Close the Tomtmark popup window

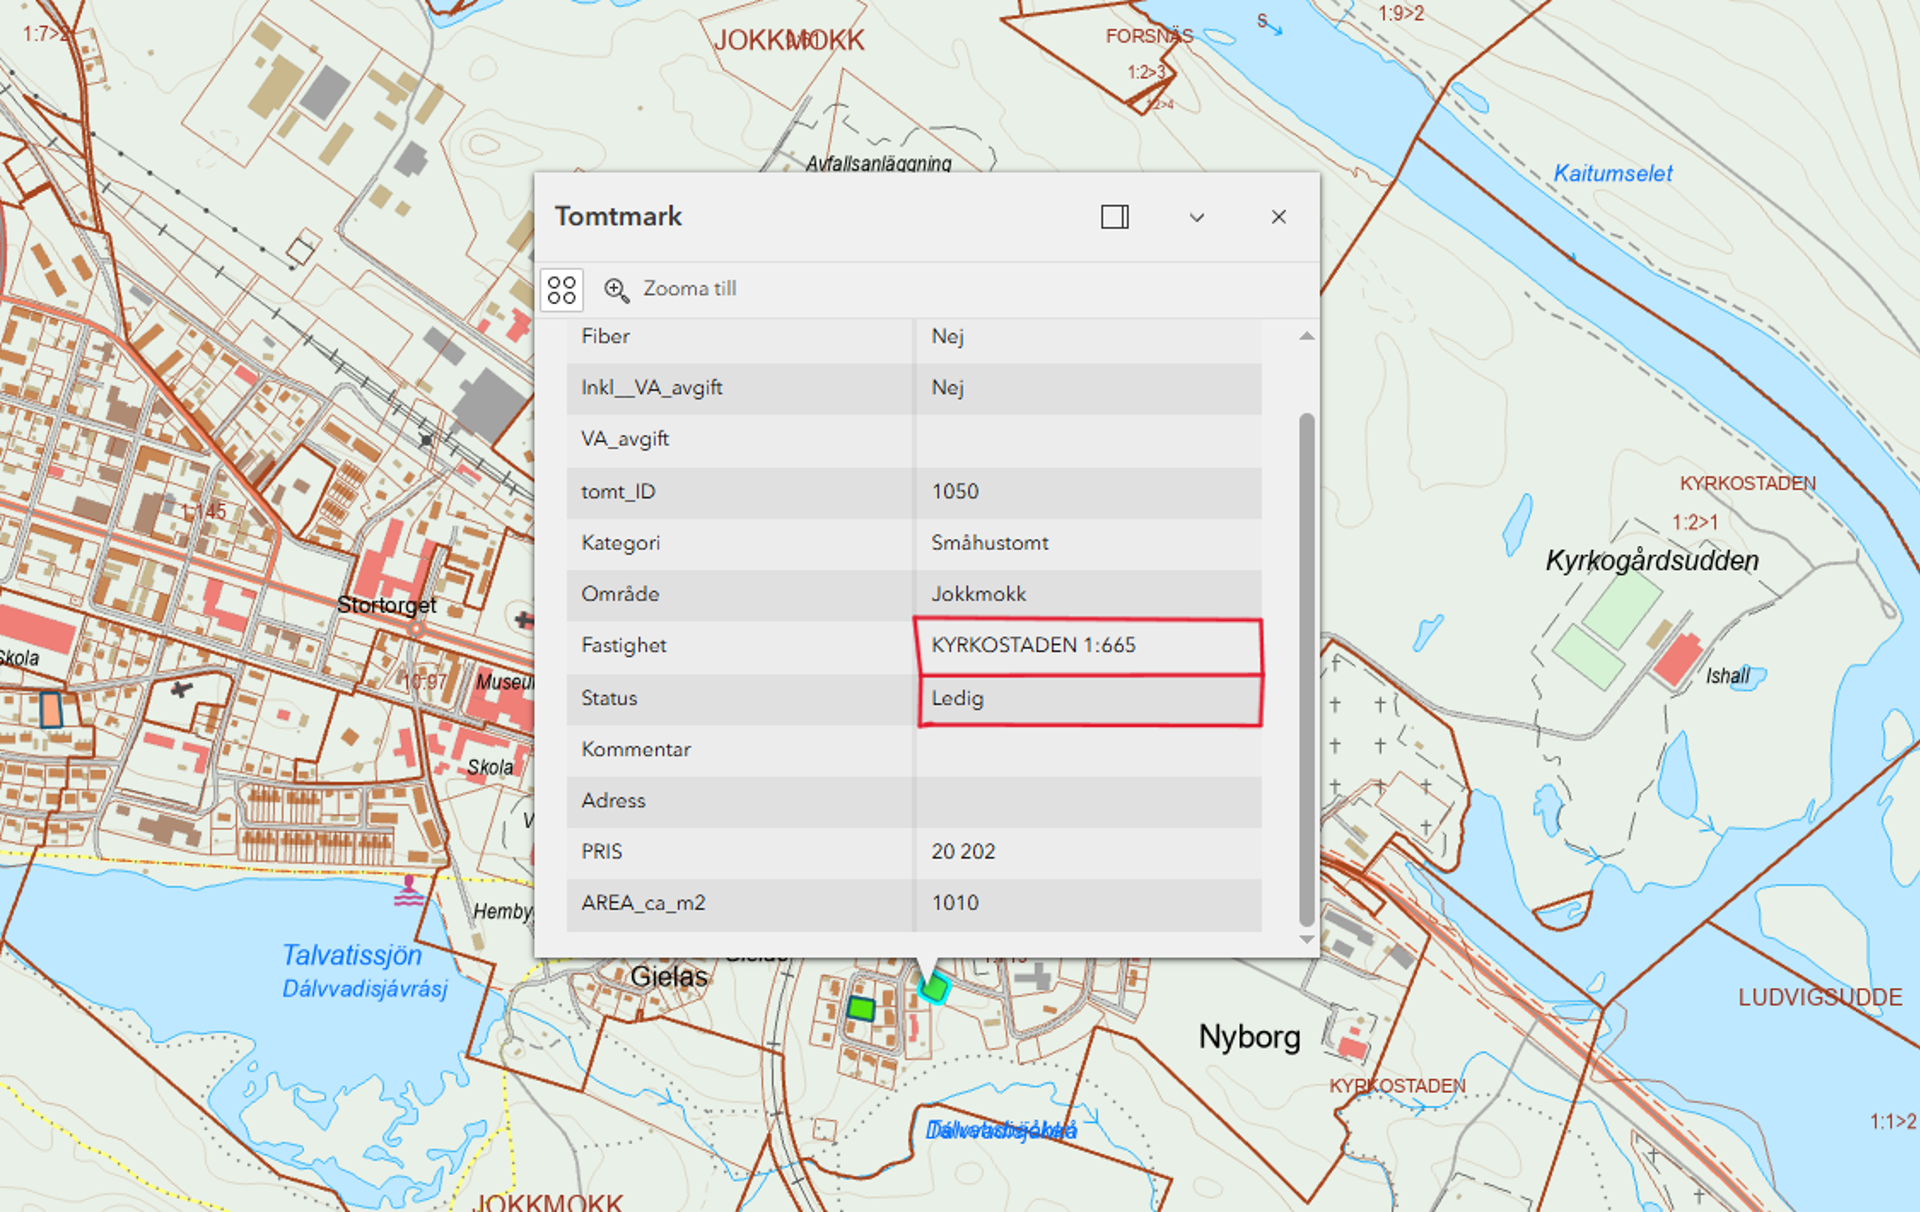pyautogui.click(x=1278, y=217)
